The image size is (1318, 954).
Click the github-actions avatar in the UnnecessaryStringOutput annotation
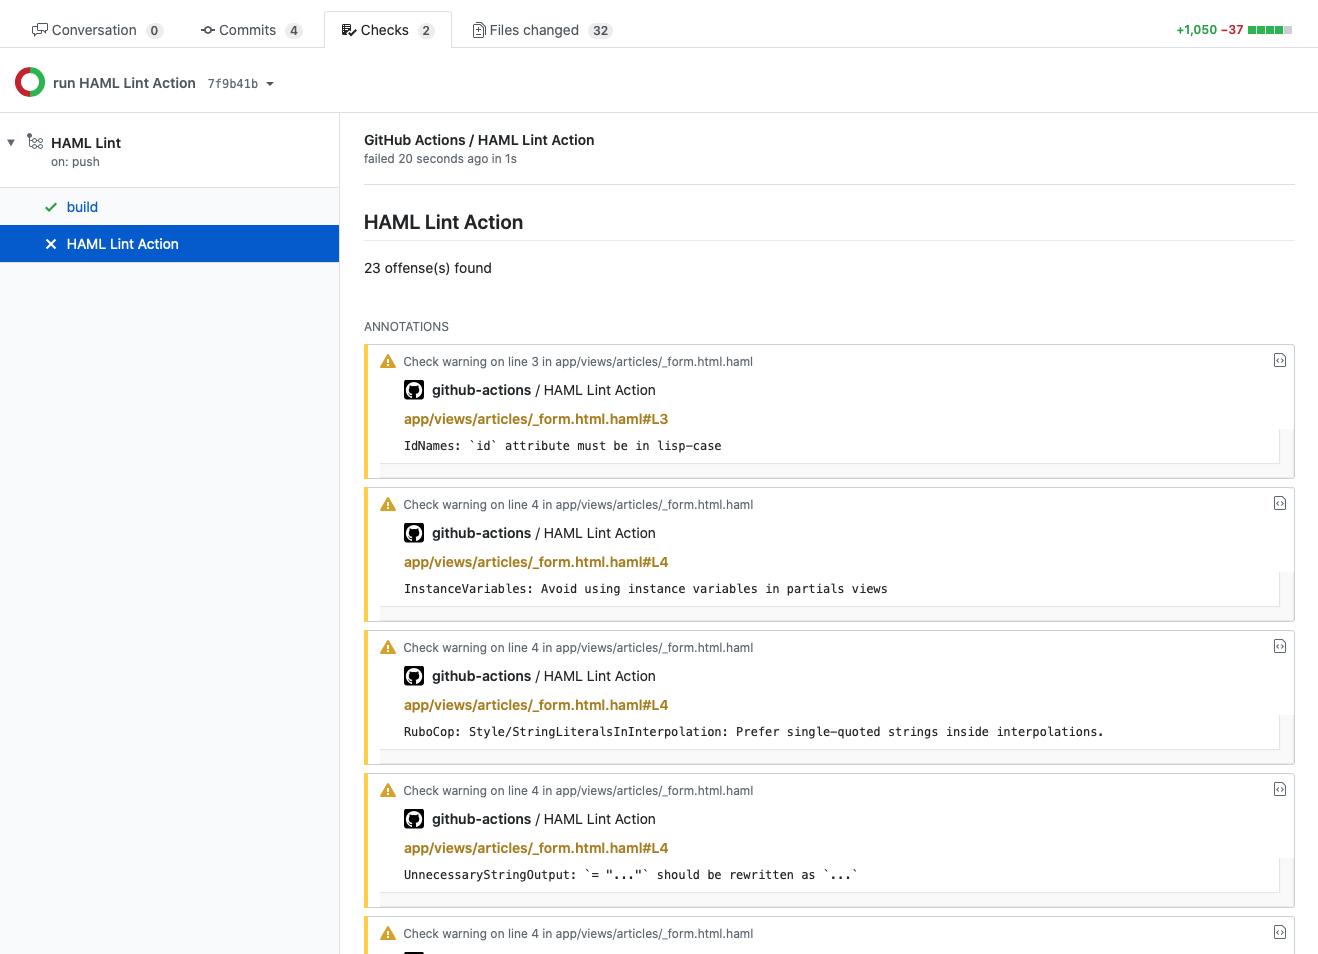tap(414, 819)
